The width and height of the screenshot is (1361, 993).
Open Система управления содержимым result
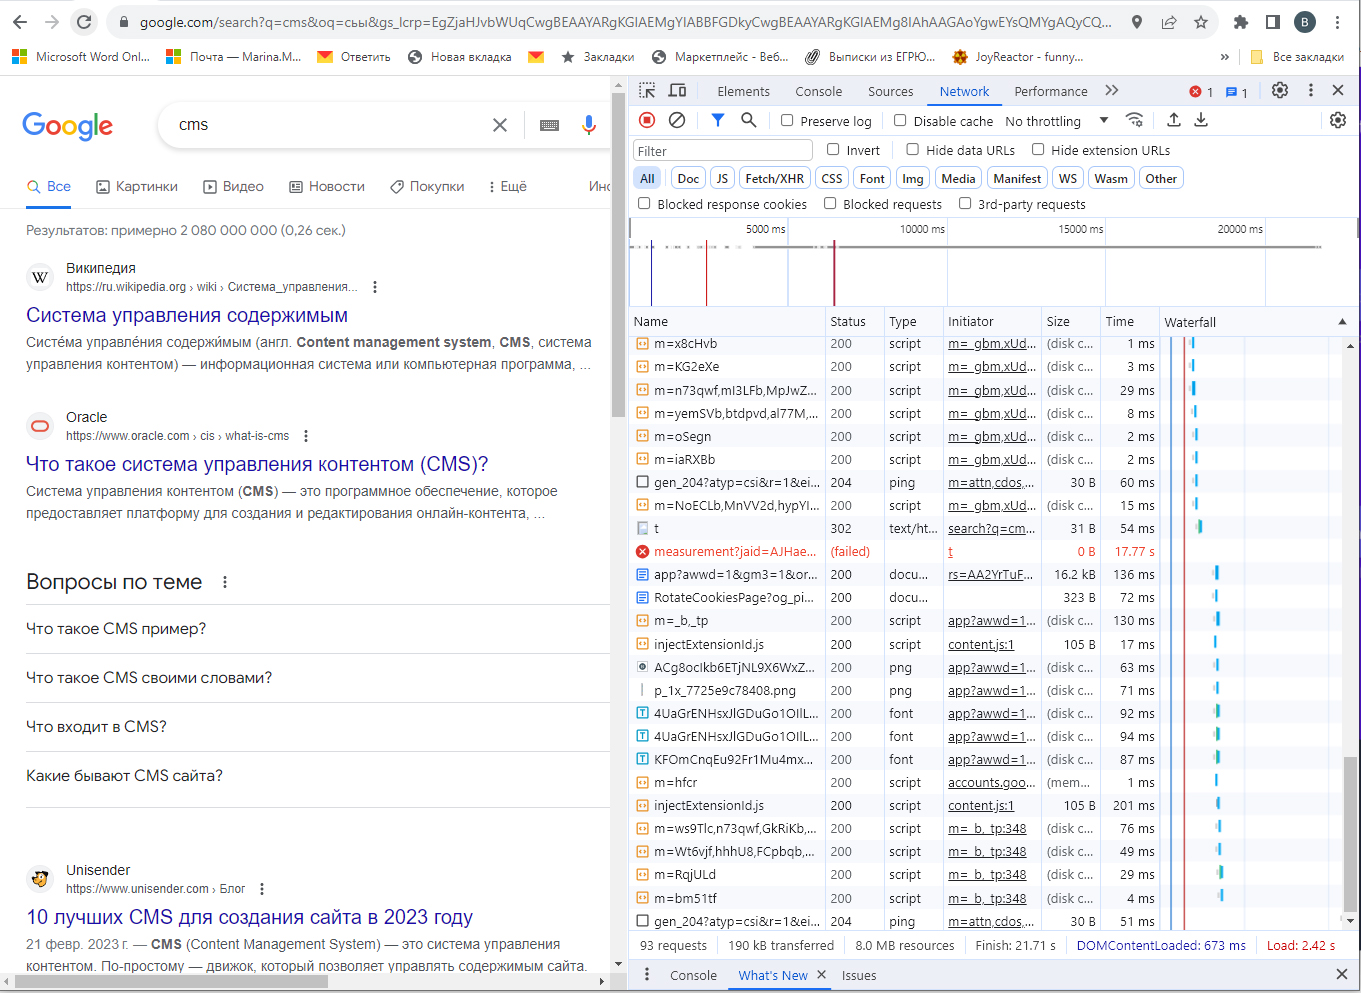pyautogui.click(x=187, y=315)
